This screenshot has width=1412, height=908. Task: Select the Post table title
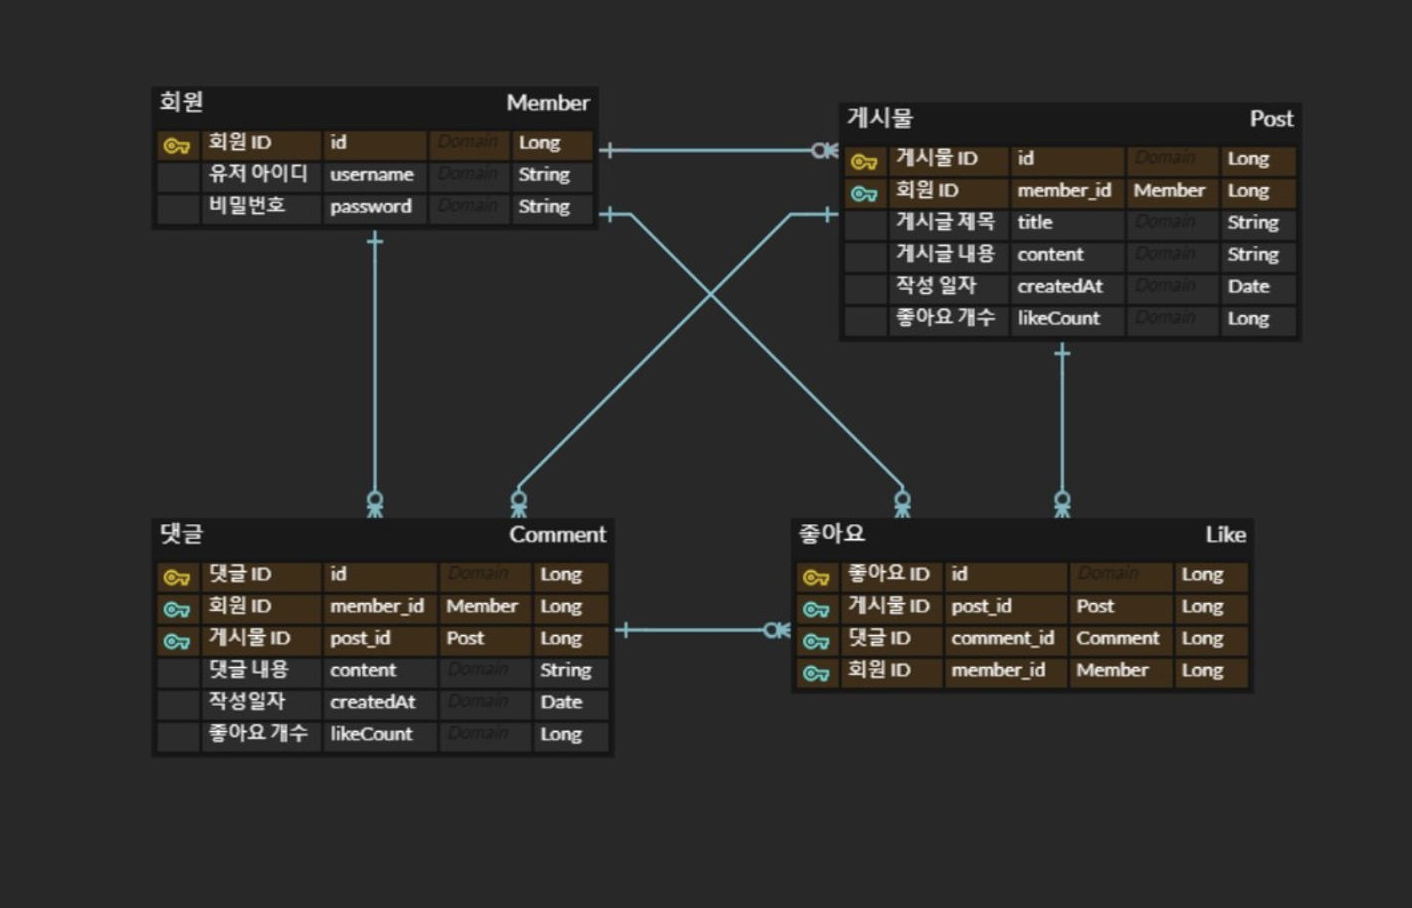pyautogui.click(x=1272, y=119)
